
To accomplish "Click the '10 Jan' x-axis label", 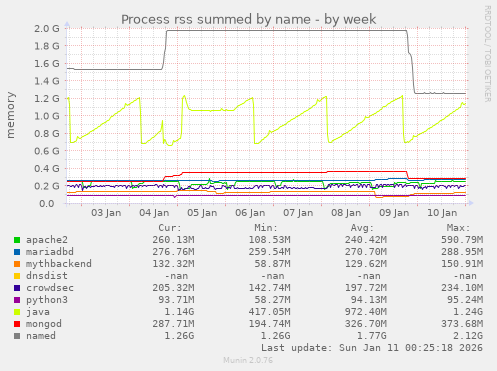I will 442,213.
